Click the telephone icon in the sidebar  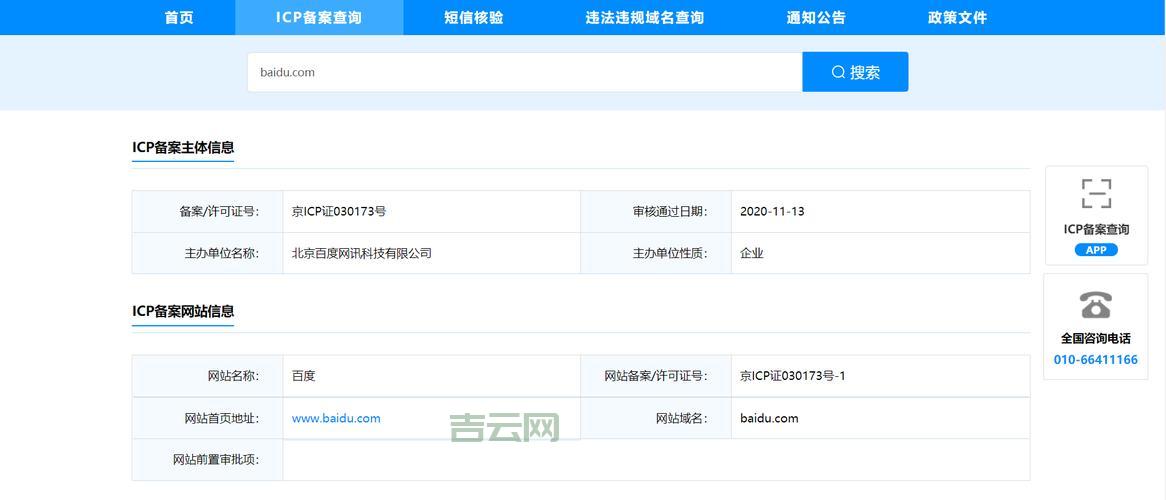point(1096,304)
